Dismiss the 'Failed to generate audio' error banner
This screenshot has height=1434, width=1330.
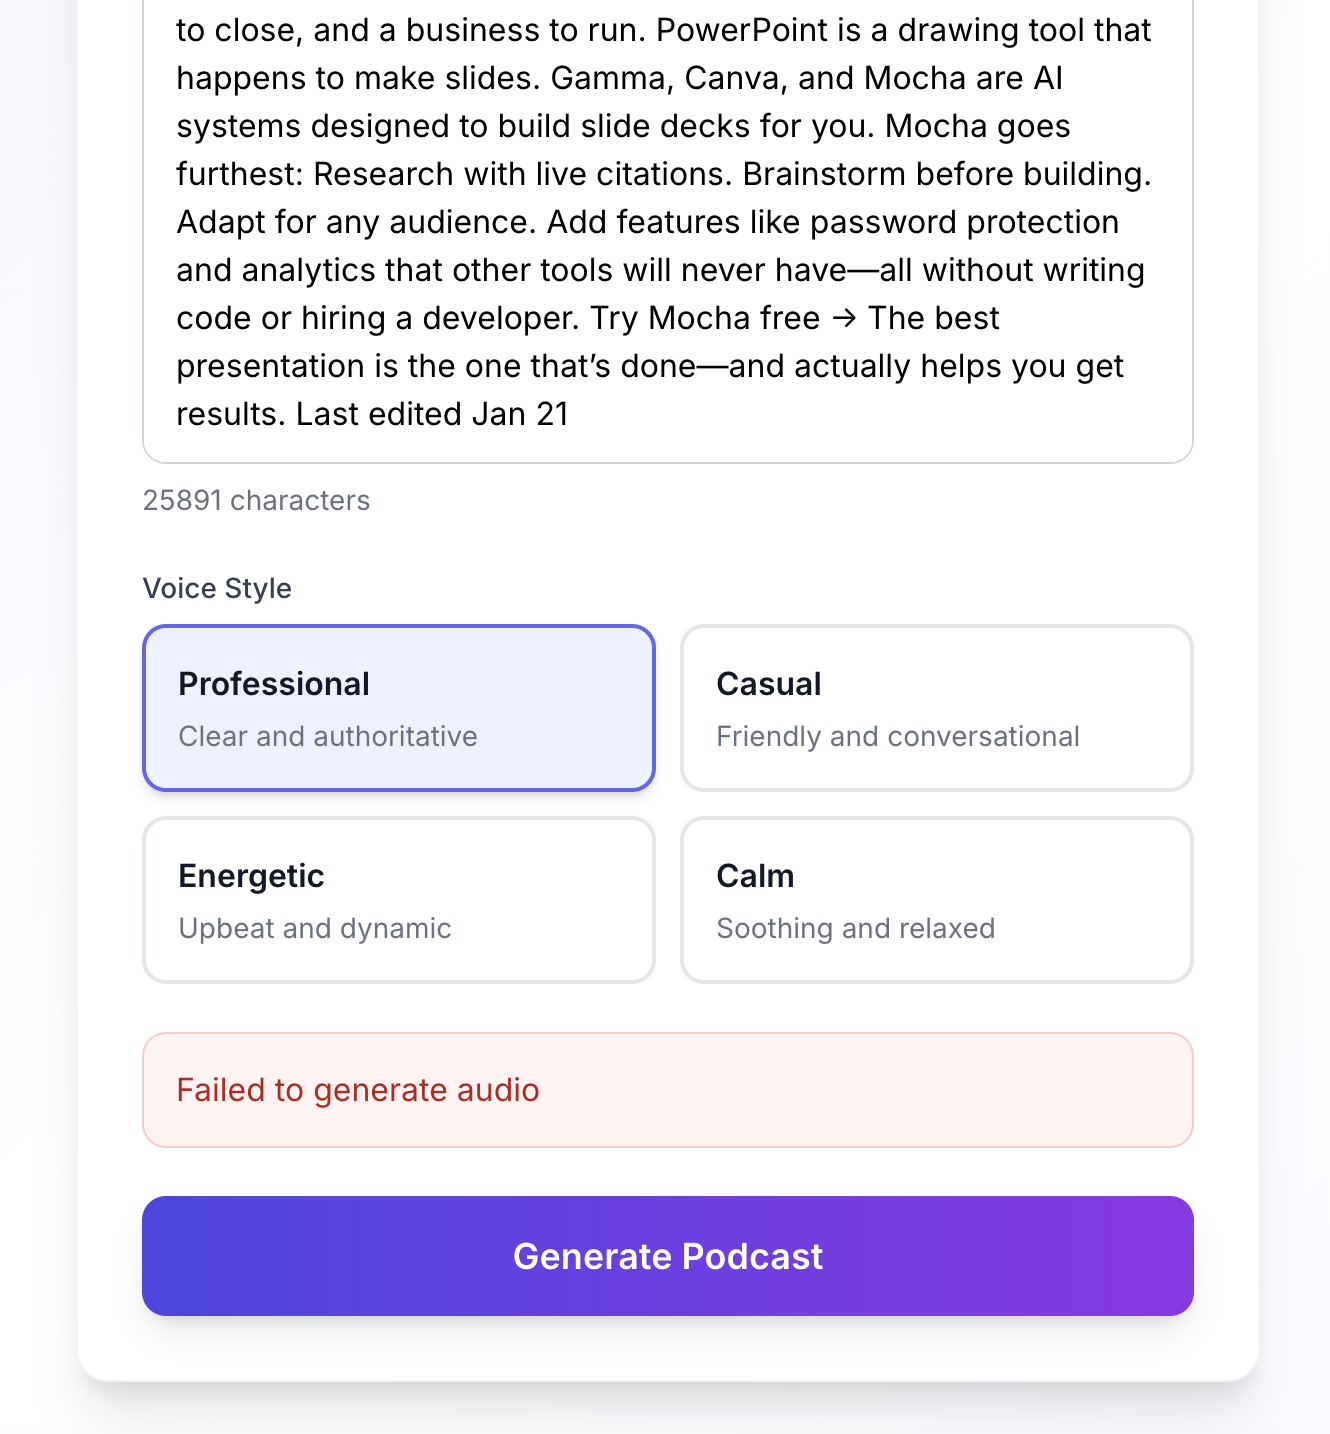pyautogui.click(x=668, y=1089)
